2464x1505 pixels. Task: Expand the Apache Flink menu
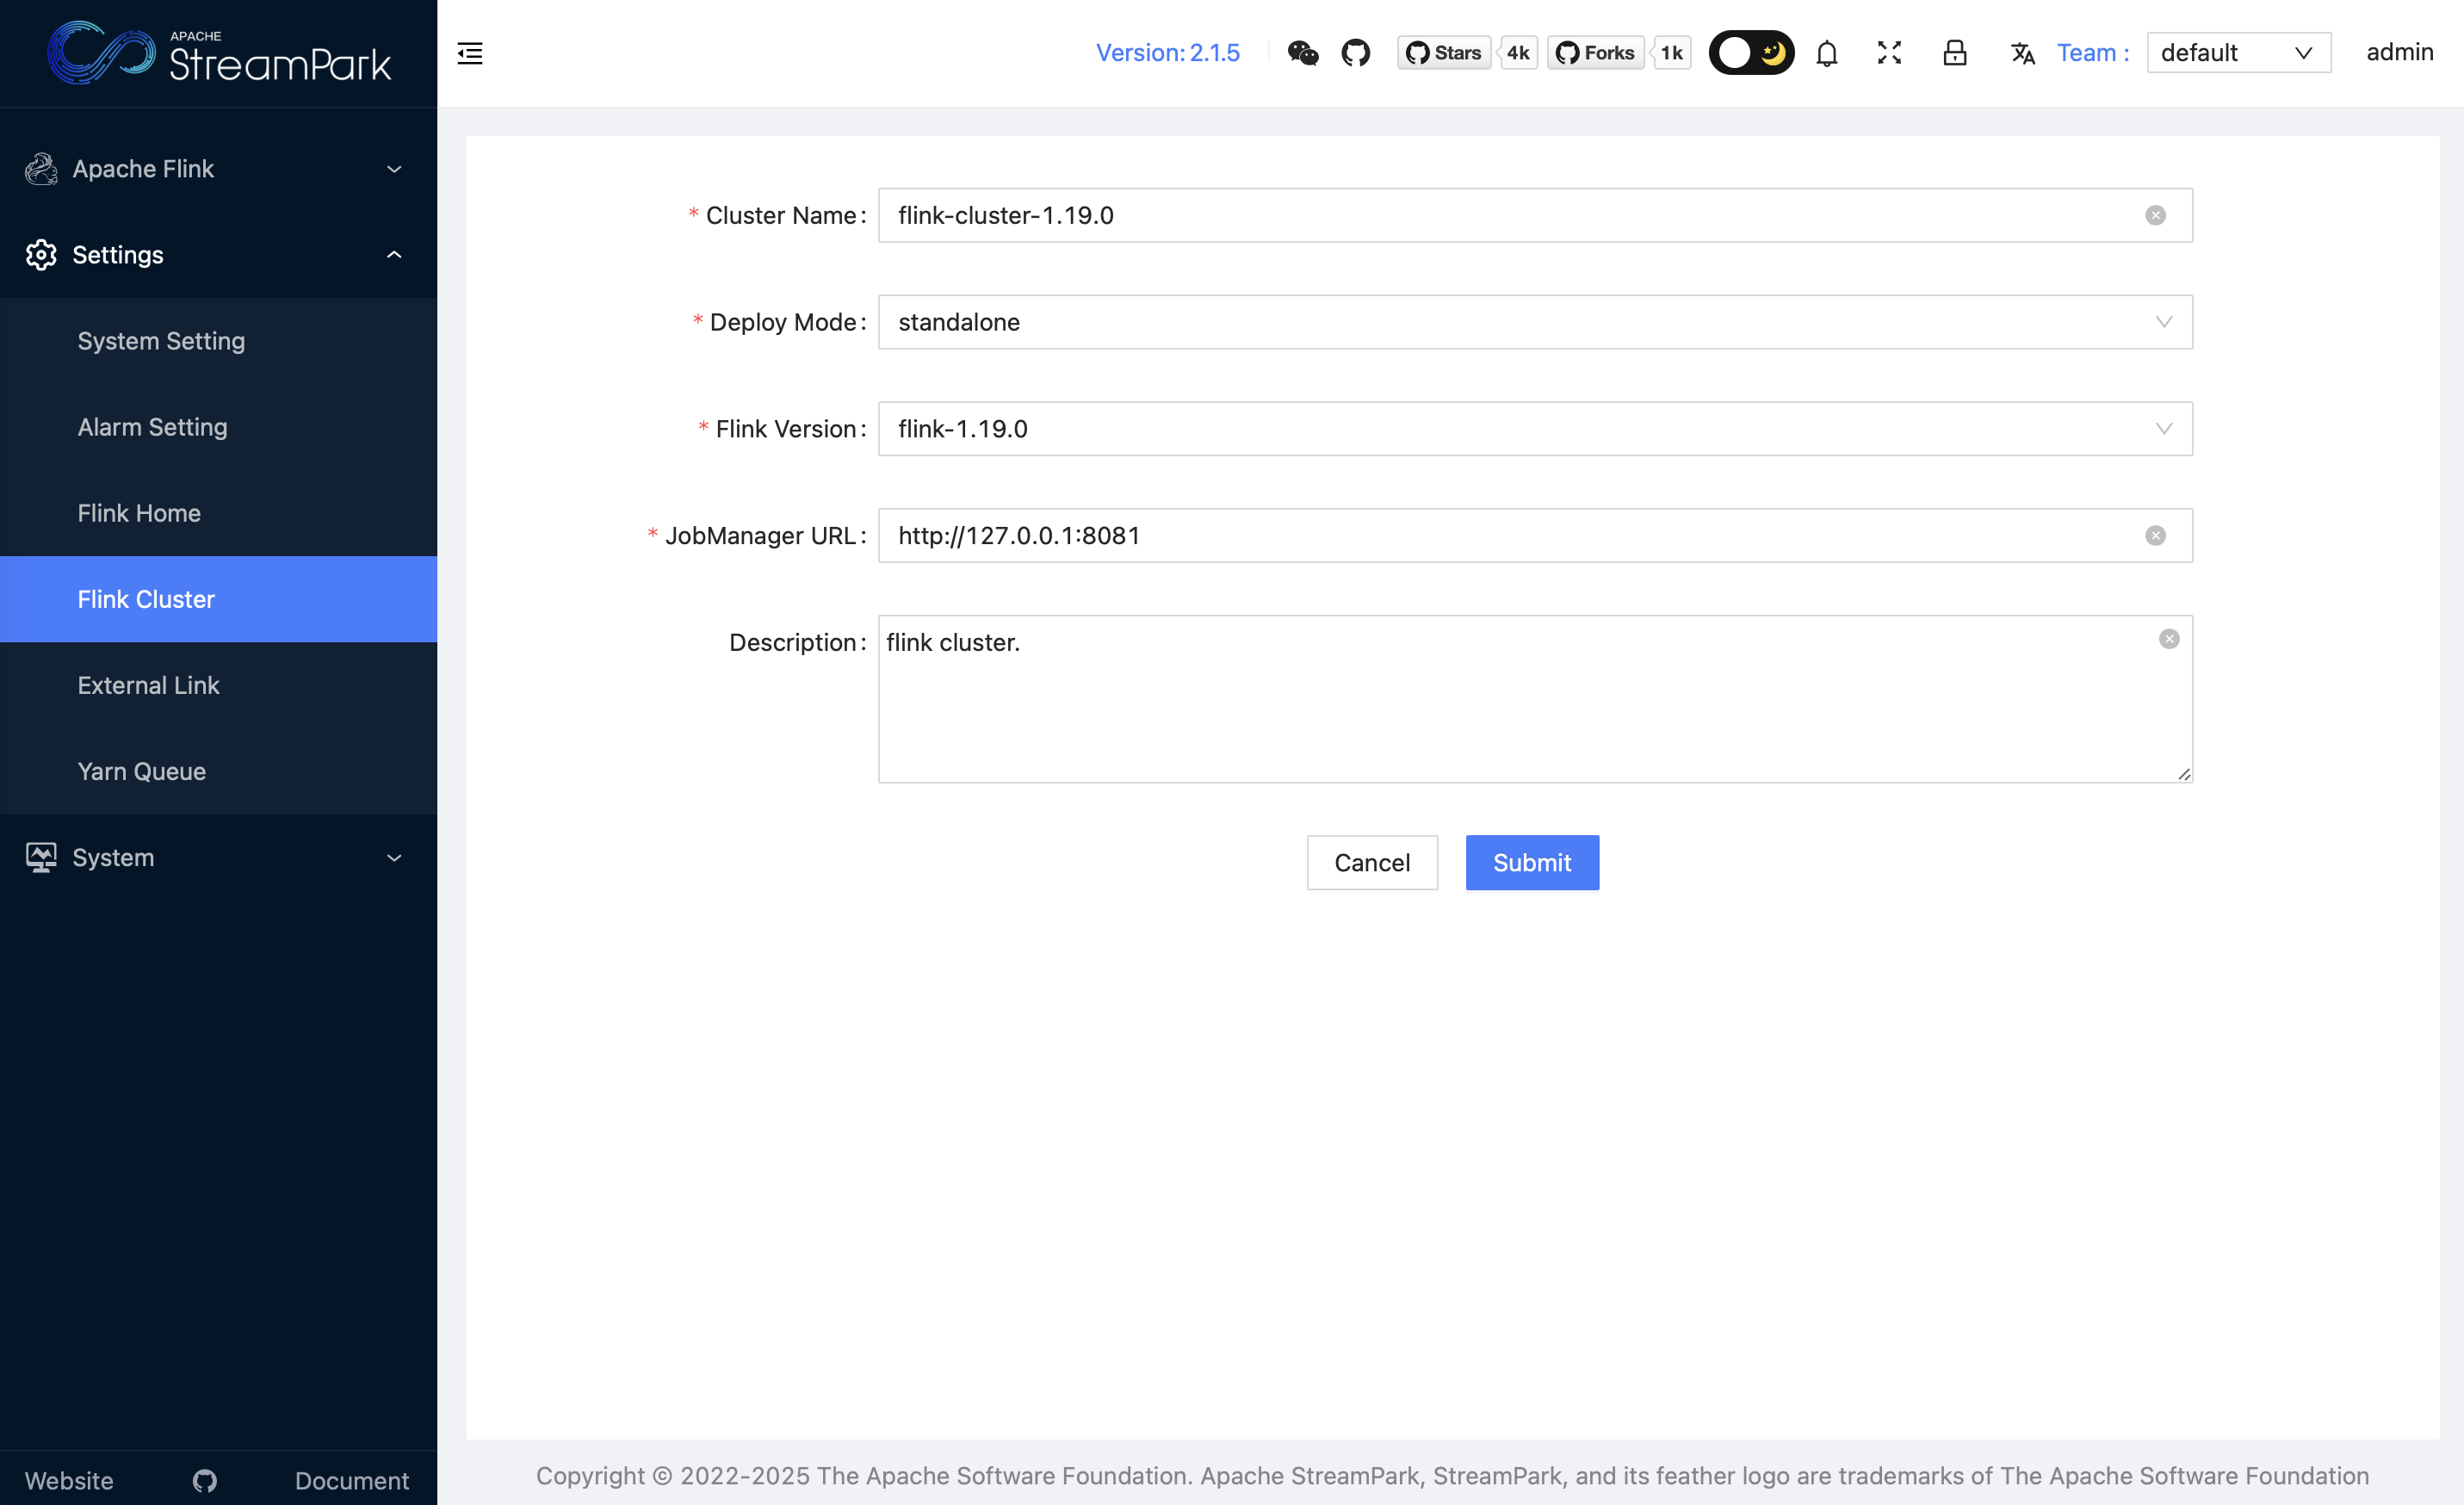pos(218,169)
